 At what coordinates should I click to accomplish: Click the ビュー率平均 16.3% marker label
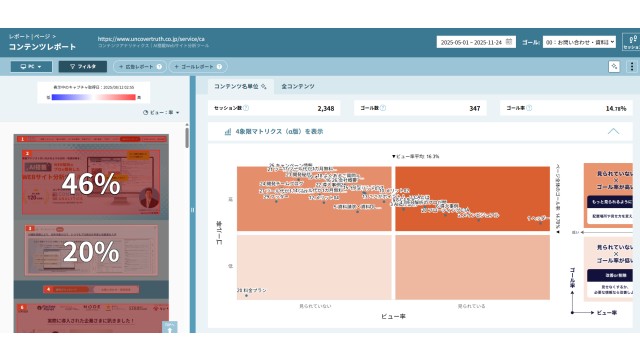pyautogui.click(x=415, y=156)
